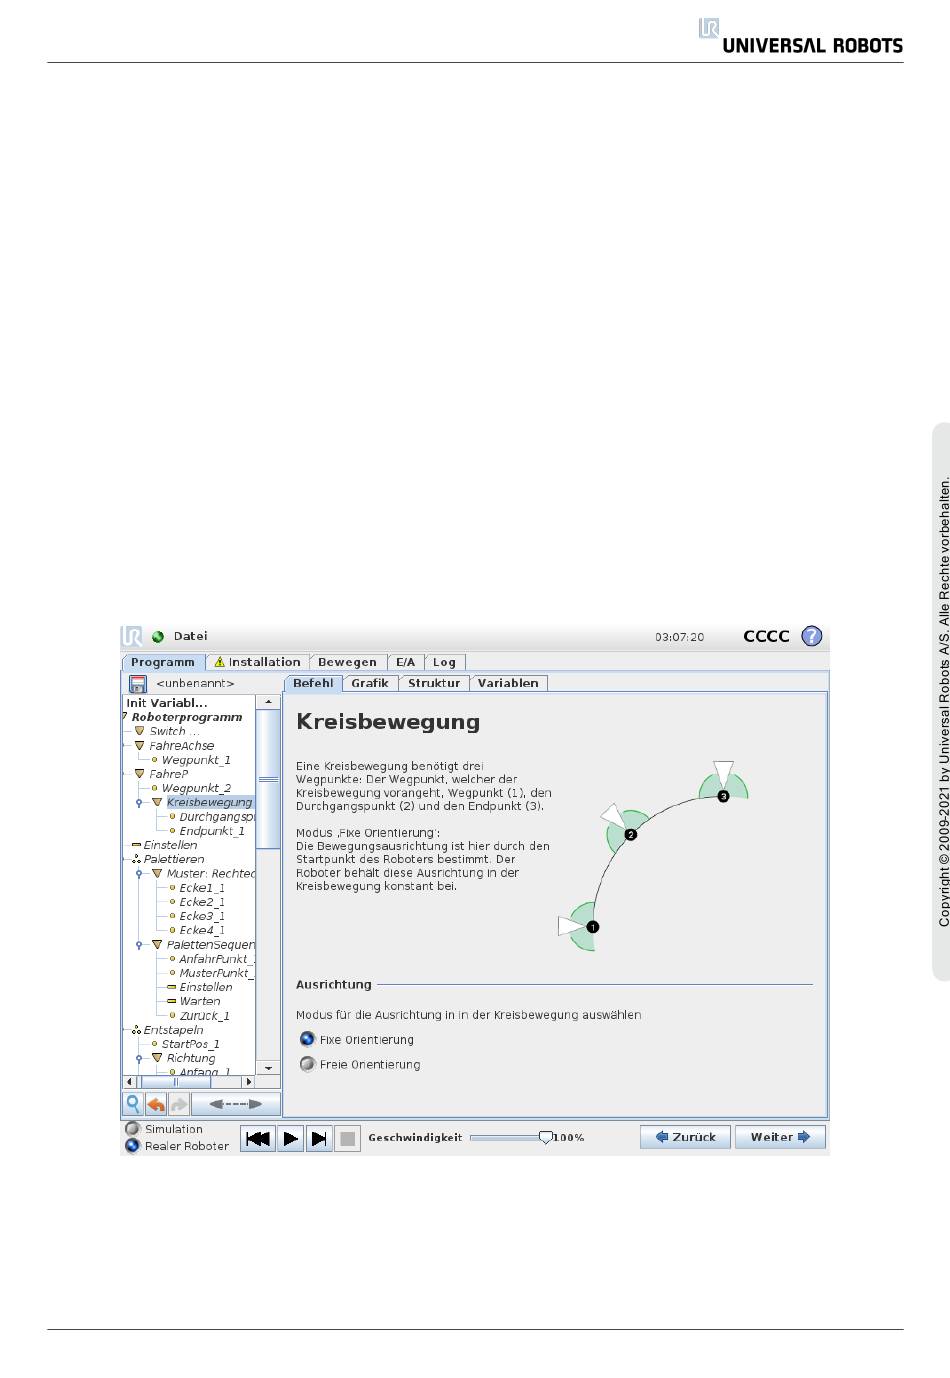Image resolution: width=950 pixels, height=1378 pixels.
Task: Step forward in the program
Action: 319,1138
